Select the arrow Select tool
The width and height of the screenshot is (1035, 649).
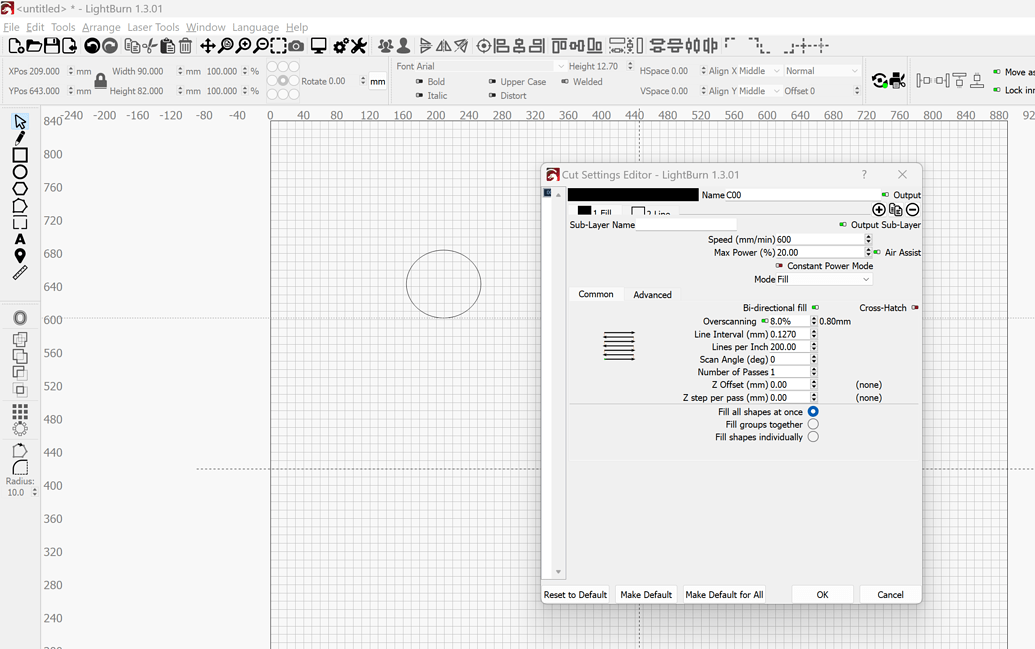[x=20, y=121]
